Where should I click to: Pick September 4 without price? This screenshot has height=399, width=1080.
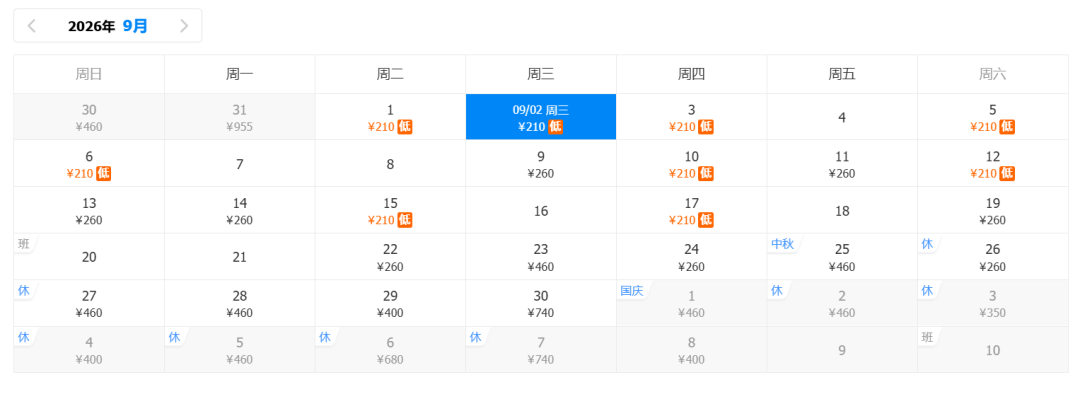coord(842,117)
